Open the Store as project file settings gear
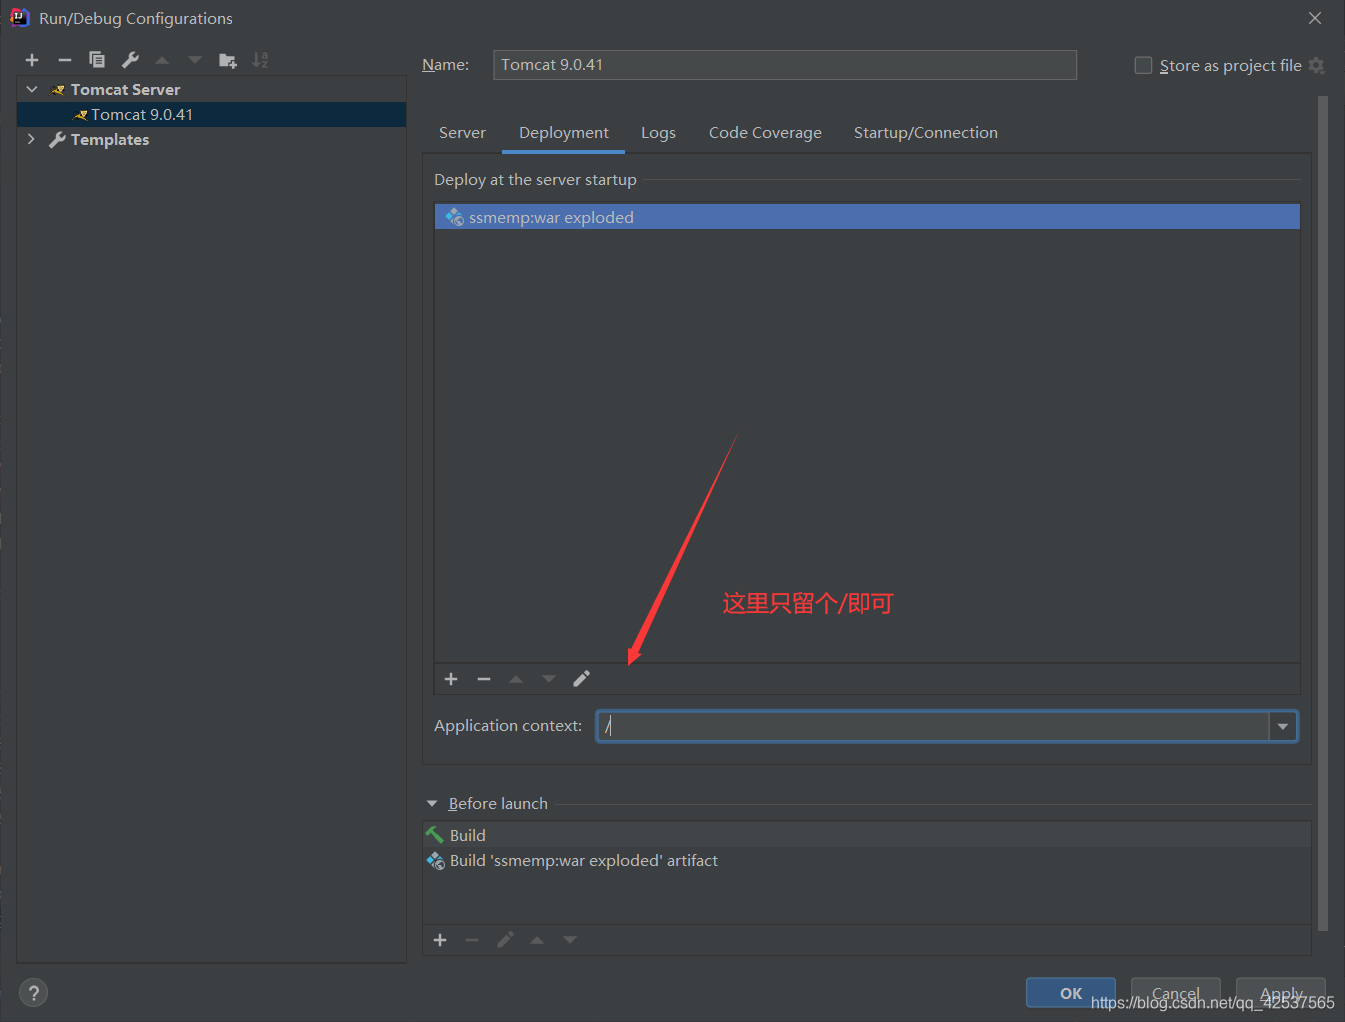This screenshot has height=1022, width=1345. pos(1316,65)
